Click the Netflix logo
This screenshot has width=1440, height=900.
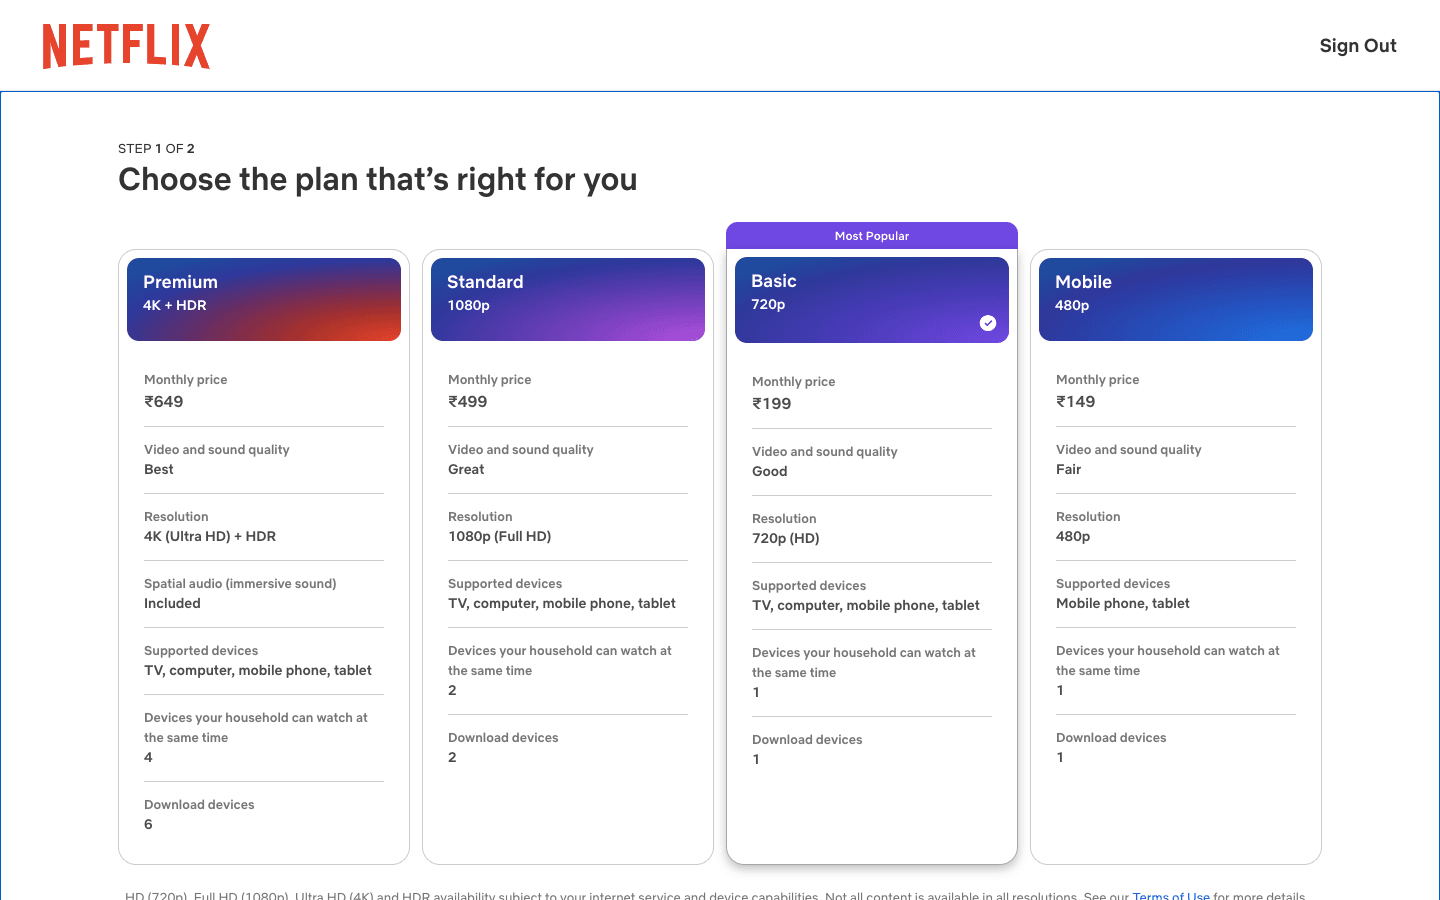pyautogui.click(x=126, y=46)
